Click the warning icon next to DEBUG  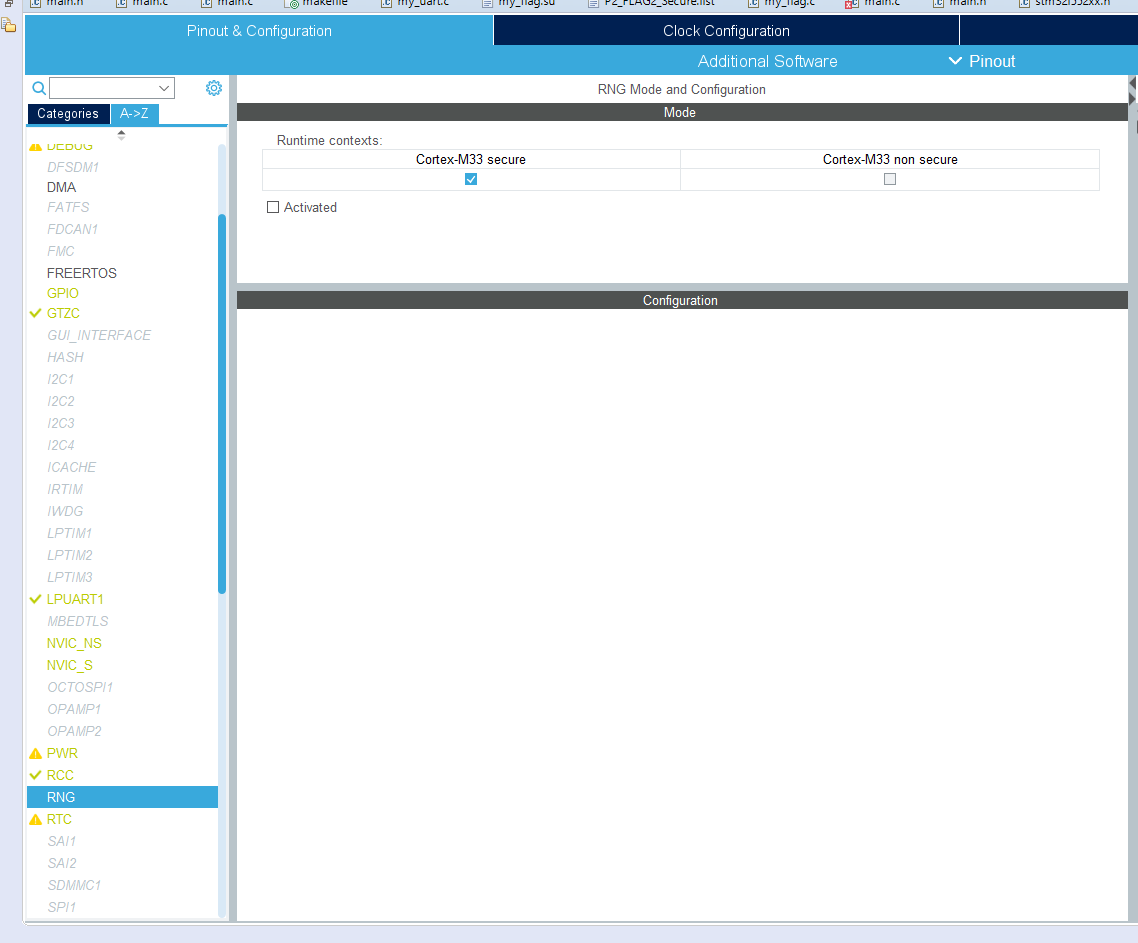coord(35,144)
